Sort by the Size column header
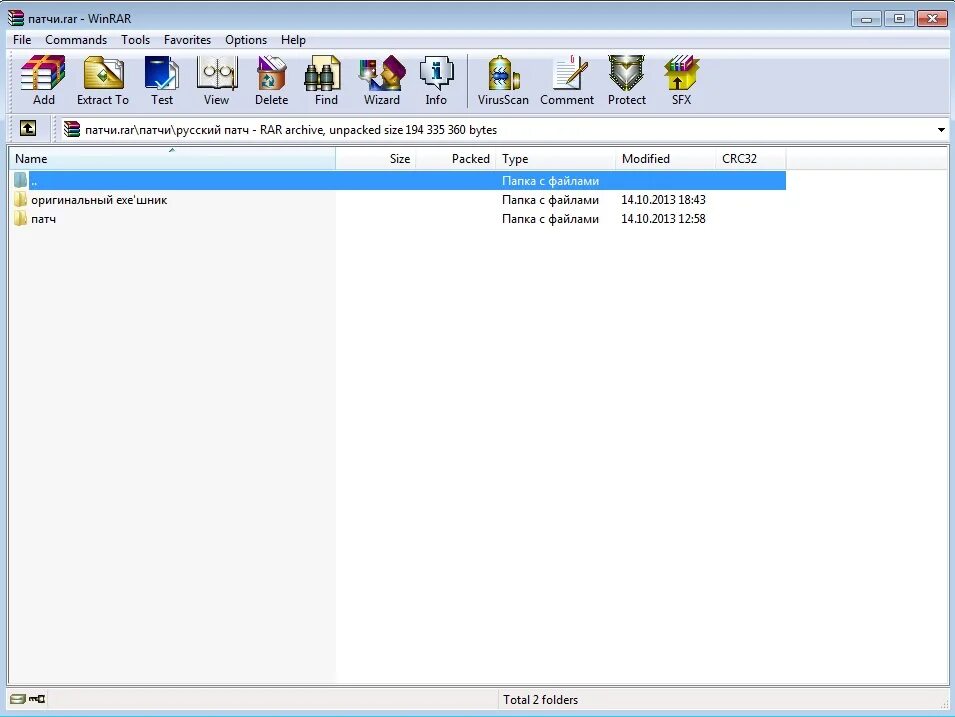The height and width of the screenshot is (717, 955). click(x=375, y=158)
